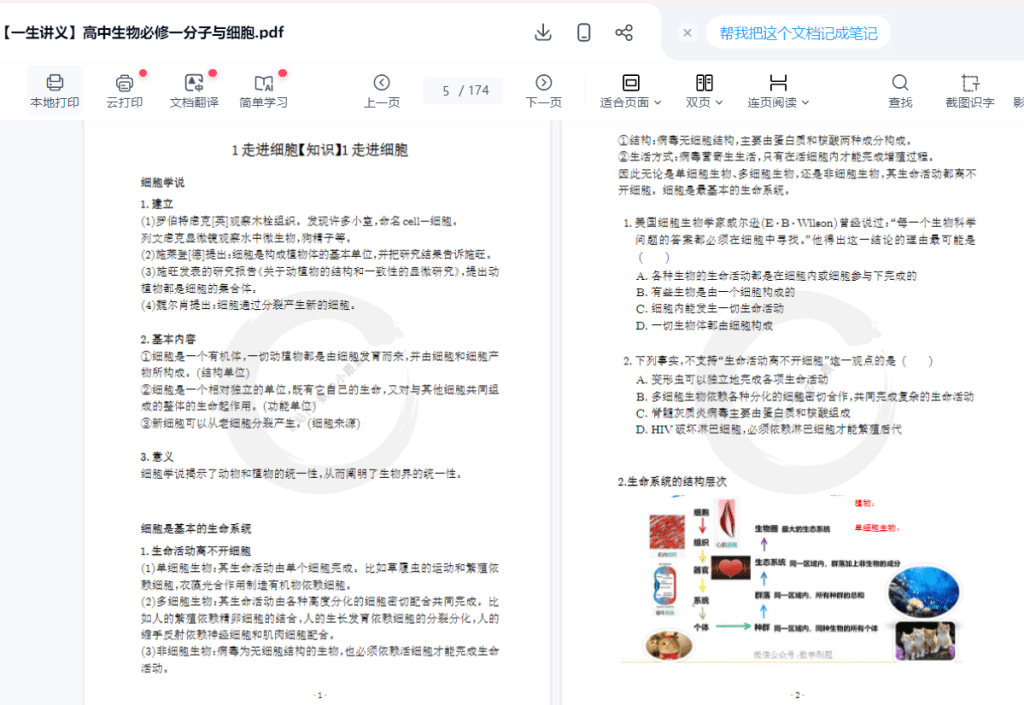
Task: Select the 本地打印 local print tool
Action: pos(55,91)
